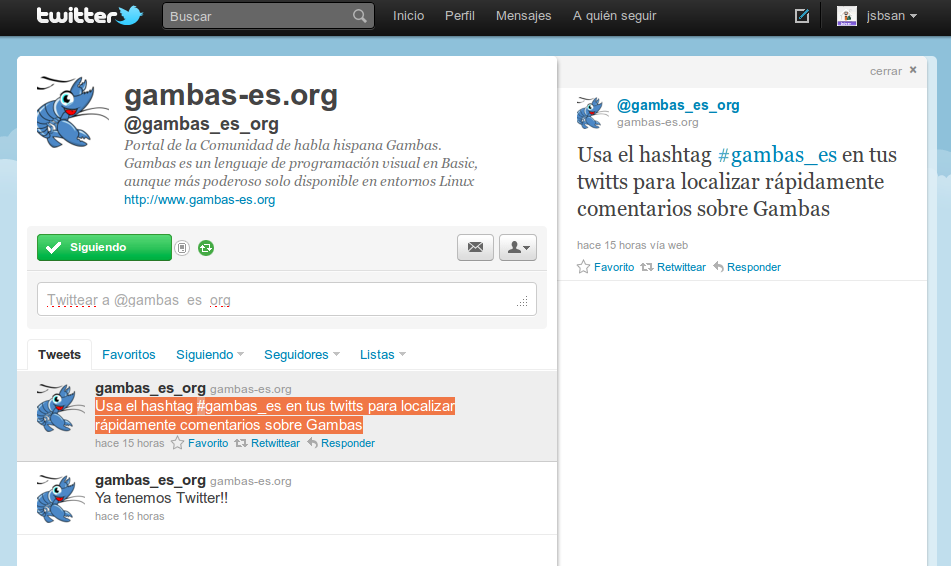Click retweet arrows icon in detail pane
This screenshot has width=951, height=566.
click(647, 267)
